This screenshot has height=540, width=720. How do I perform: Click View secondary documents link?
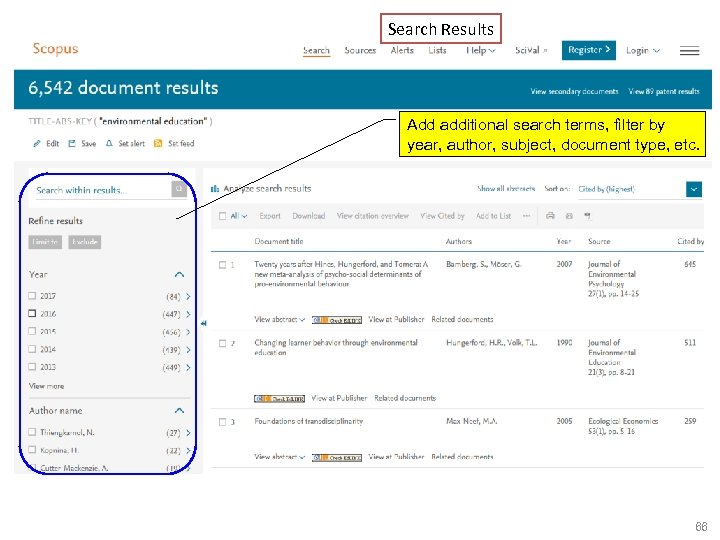tap(574, 91)
